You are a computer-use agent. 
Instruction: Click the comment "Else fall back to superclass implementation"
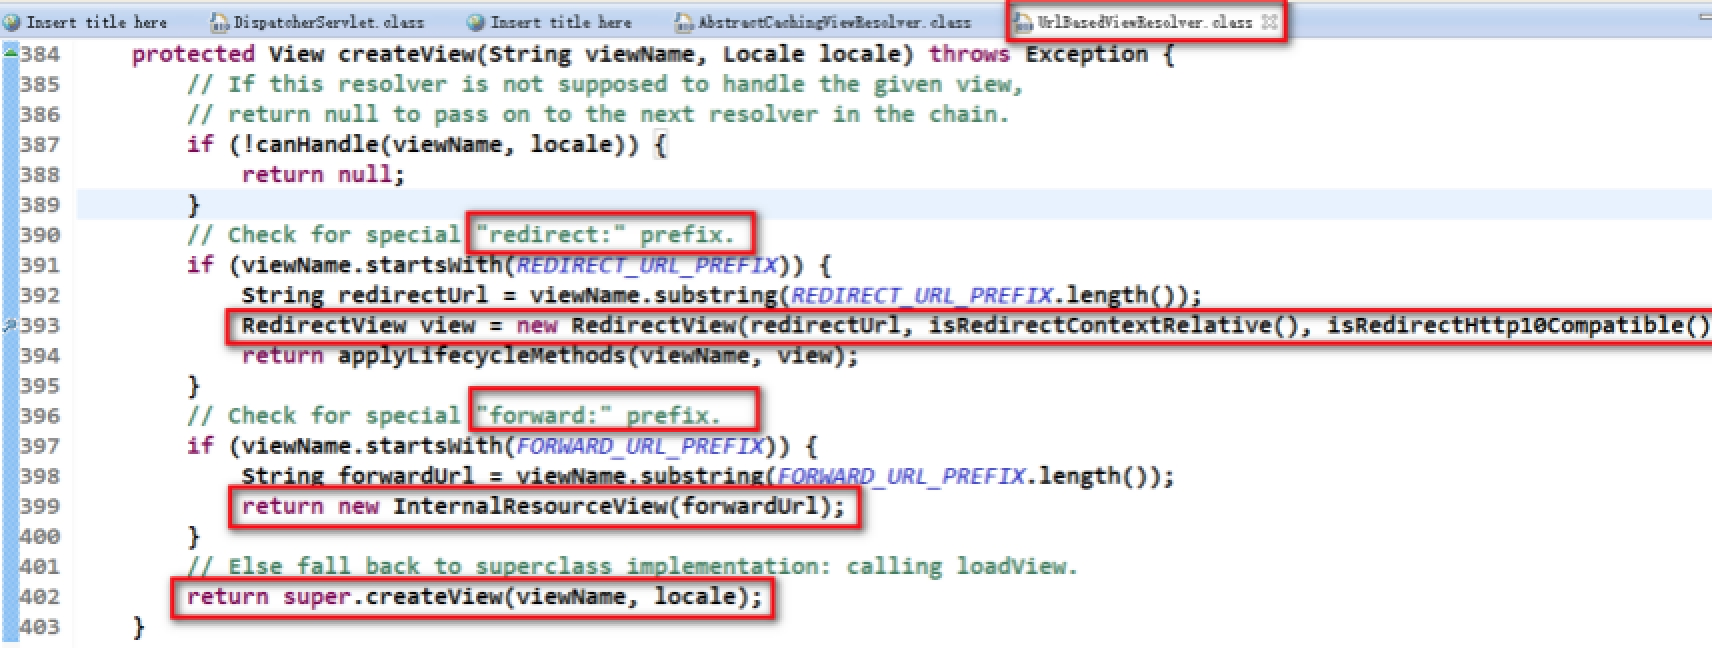point(632,567)
